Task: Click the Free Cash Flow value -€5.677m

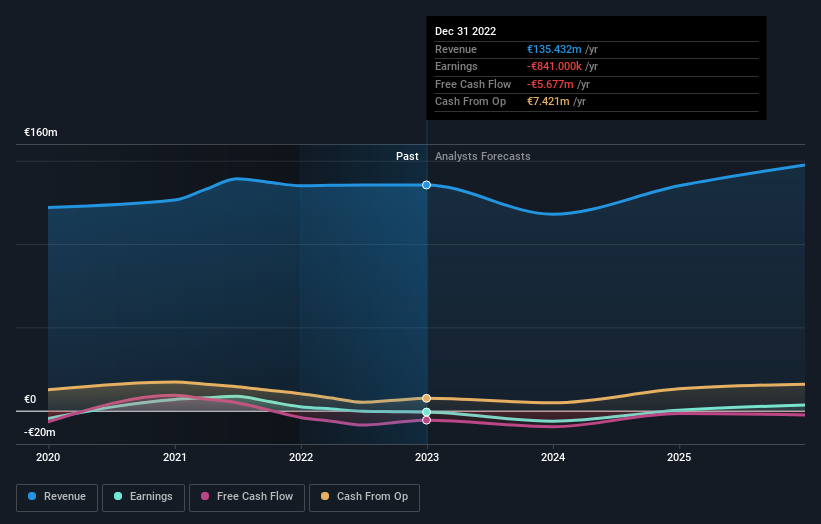Action: (550, 84)
